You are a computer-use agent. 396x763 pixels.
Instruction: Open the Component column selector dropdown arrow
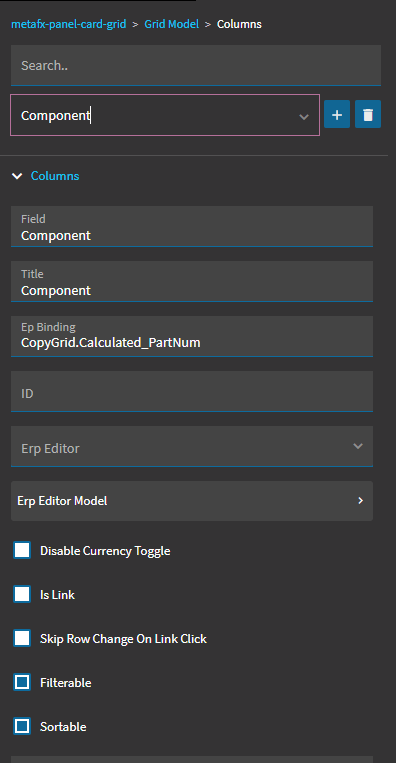[304, 116]
